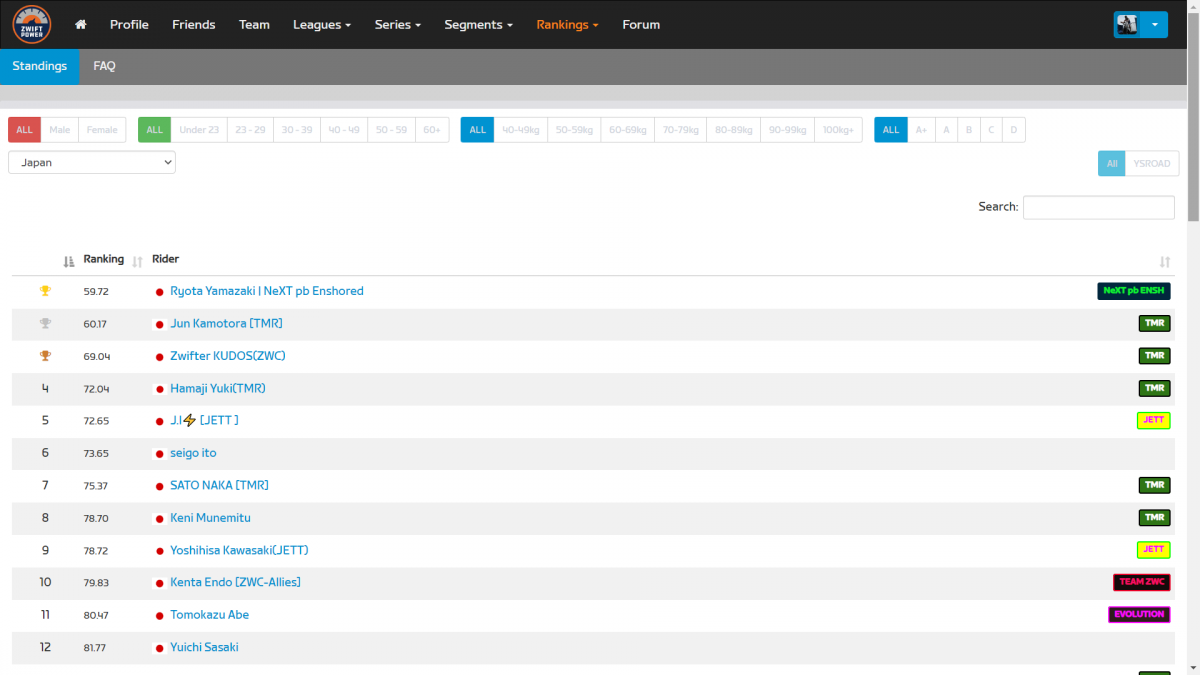Filter by category A+
This screenshot has height=675, width=1200.
(921, 130)
